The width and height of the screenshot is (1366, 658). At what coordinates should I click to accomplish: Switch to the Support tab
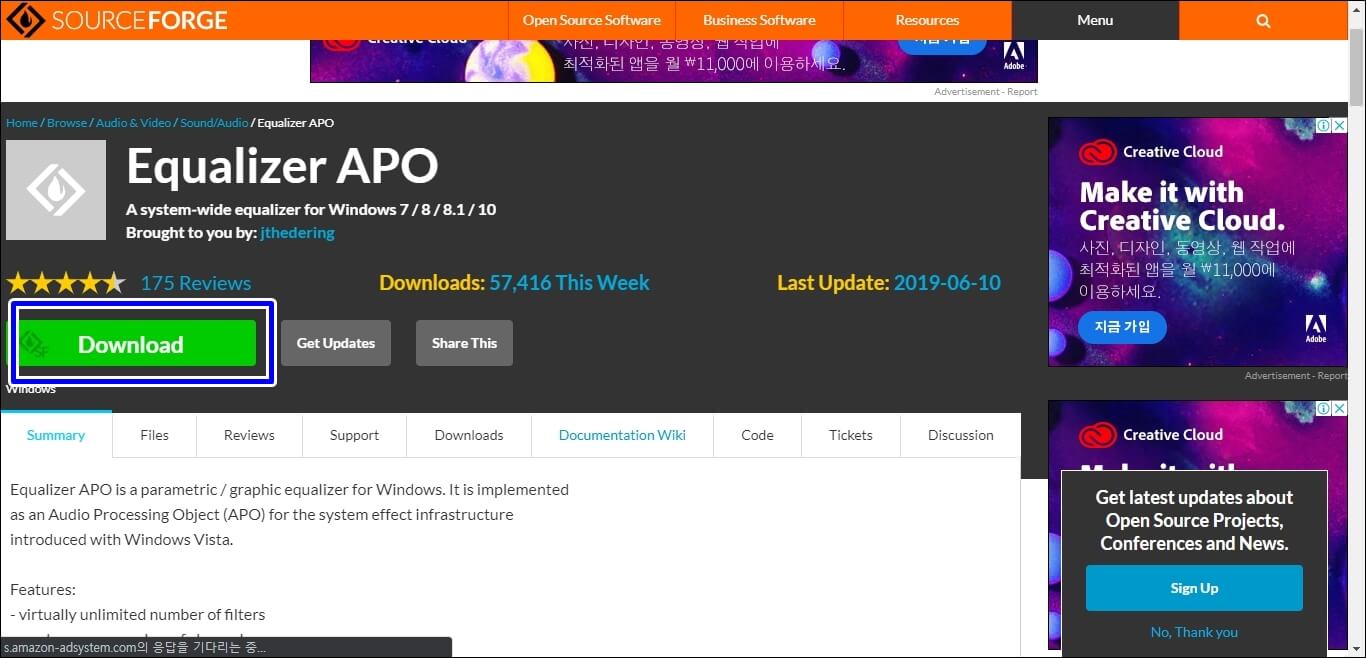point(354,435)
